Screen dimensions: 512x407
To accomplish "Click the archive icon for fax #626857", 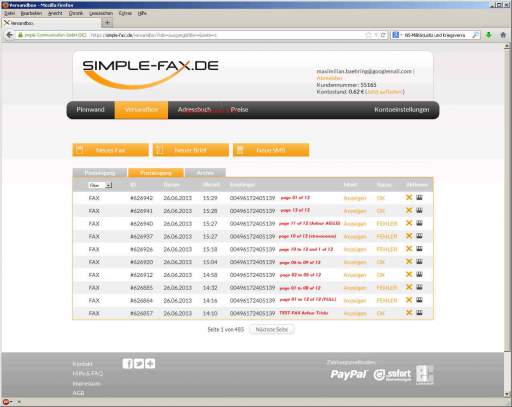I will coord(419,313).
